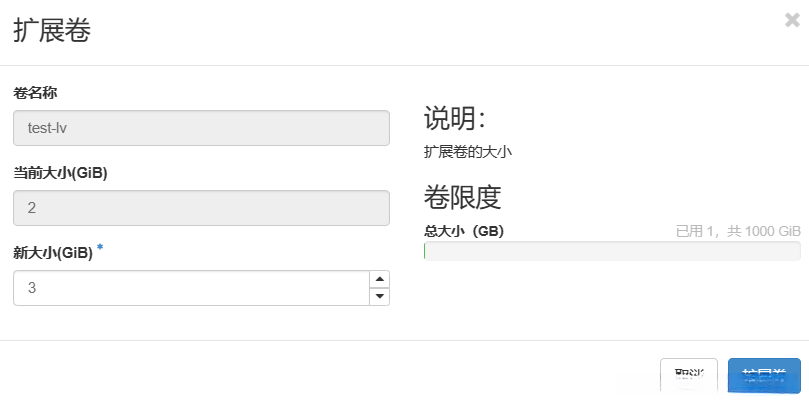Click the 总大小 (GB) label

click(x=464, y=231)
